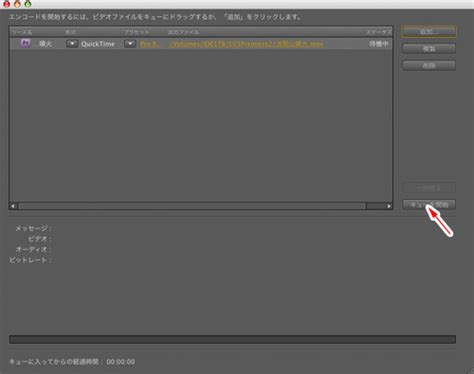Image resolution: width=474 pixels, height=374 pixels.
Task: Click the queue list horizontal scrollbar track
Action: [201, 206]
